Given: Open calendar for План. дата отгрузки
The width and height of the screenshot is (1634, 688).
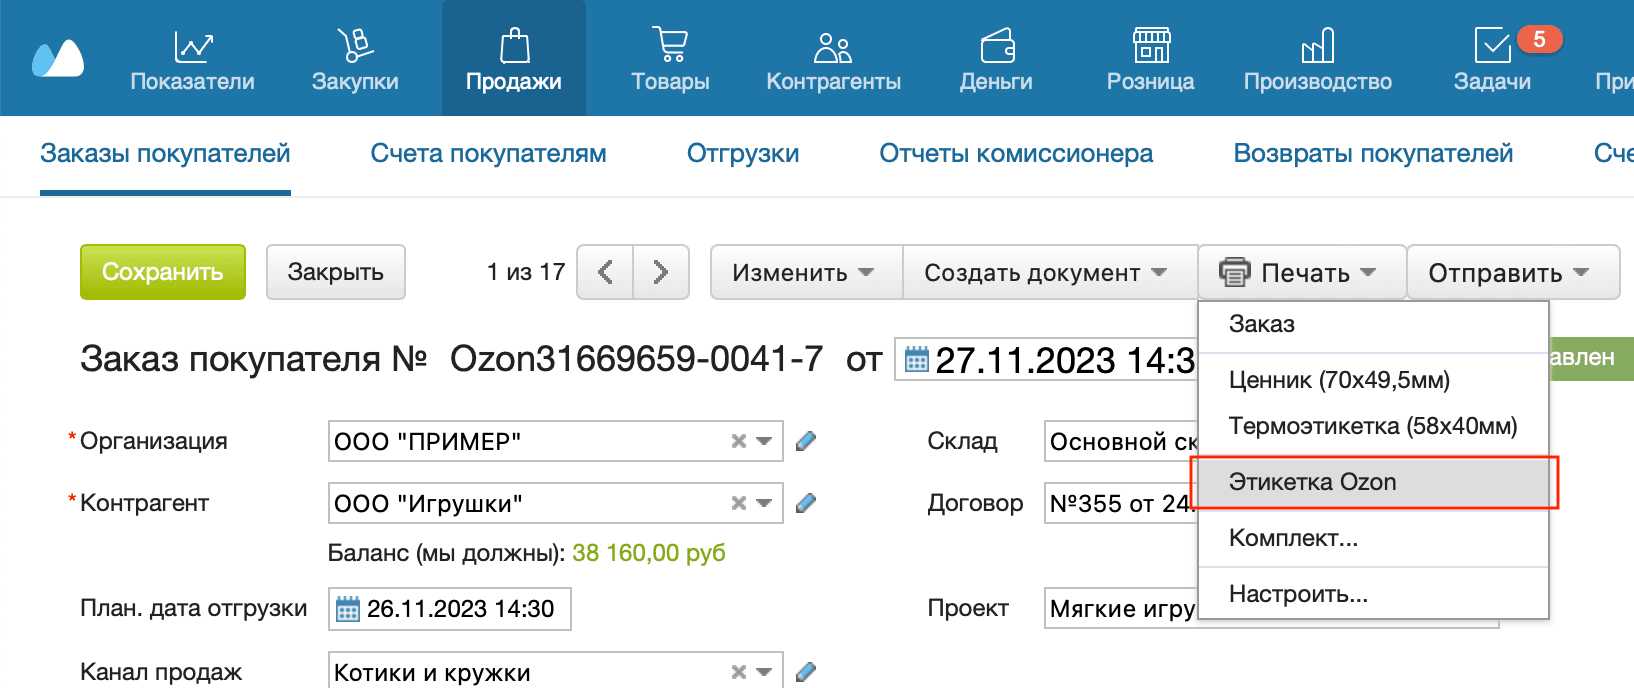Looking at the screenshot, I should [347, 609].
